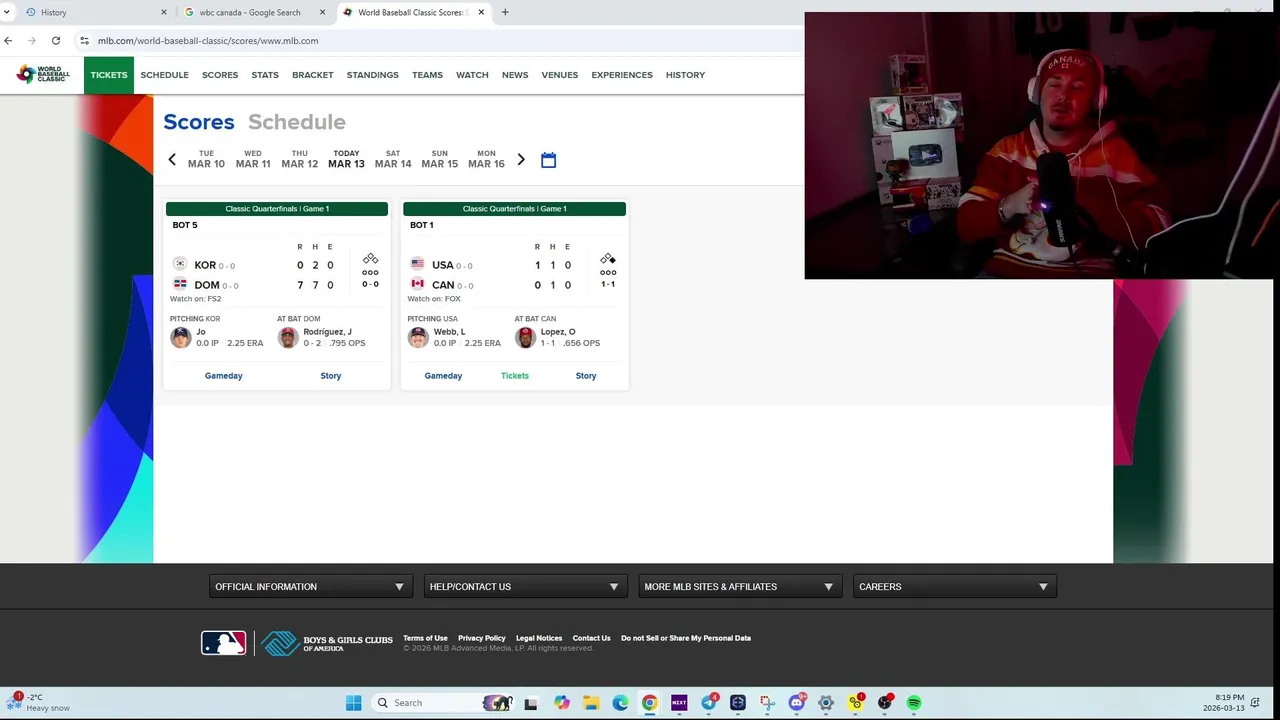Screen dimensions: 1280x720
Task: Open Settings gear from taskbar
Action: point(826,703)
